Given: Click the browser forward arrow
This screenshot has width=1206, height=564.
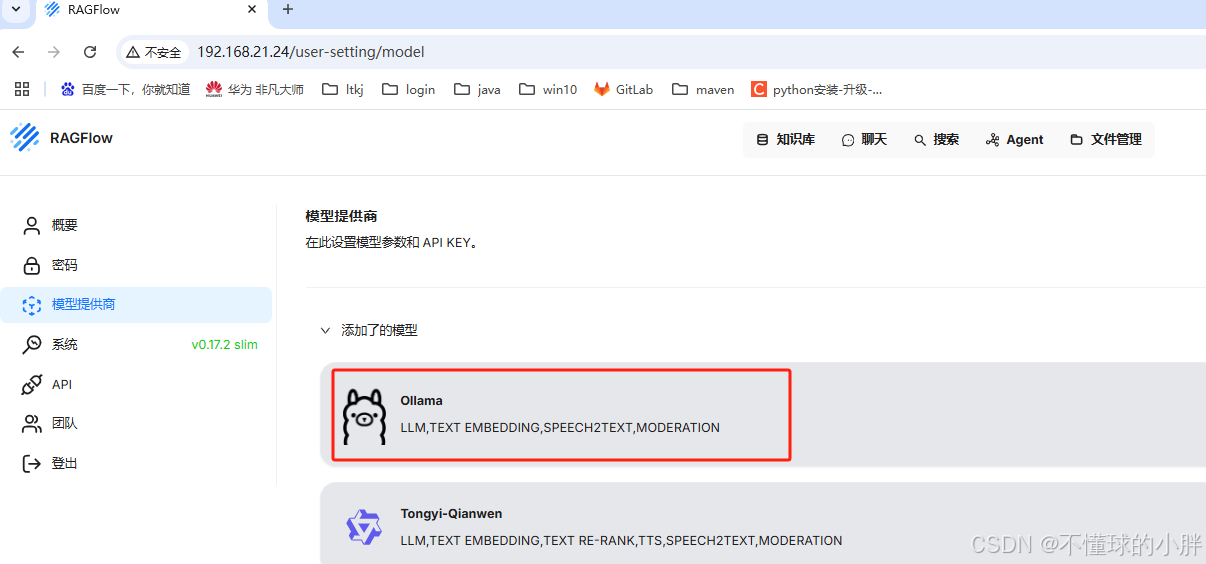Looking at the screenshot, I should coord(54,52).
